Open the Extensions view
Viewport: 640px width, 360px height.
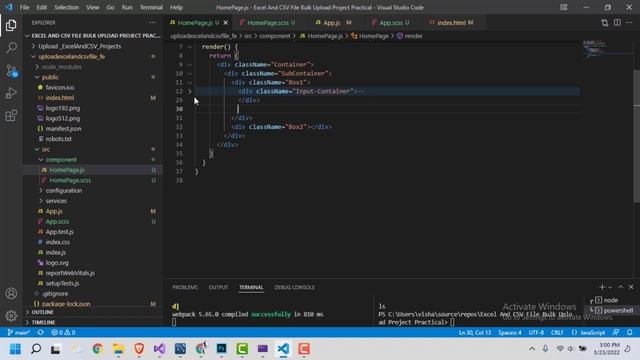pos(11,116)
